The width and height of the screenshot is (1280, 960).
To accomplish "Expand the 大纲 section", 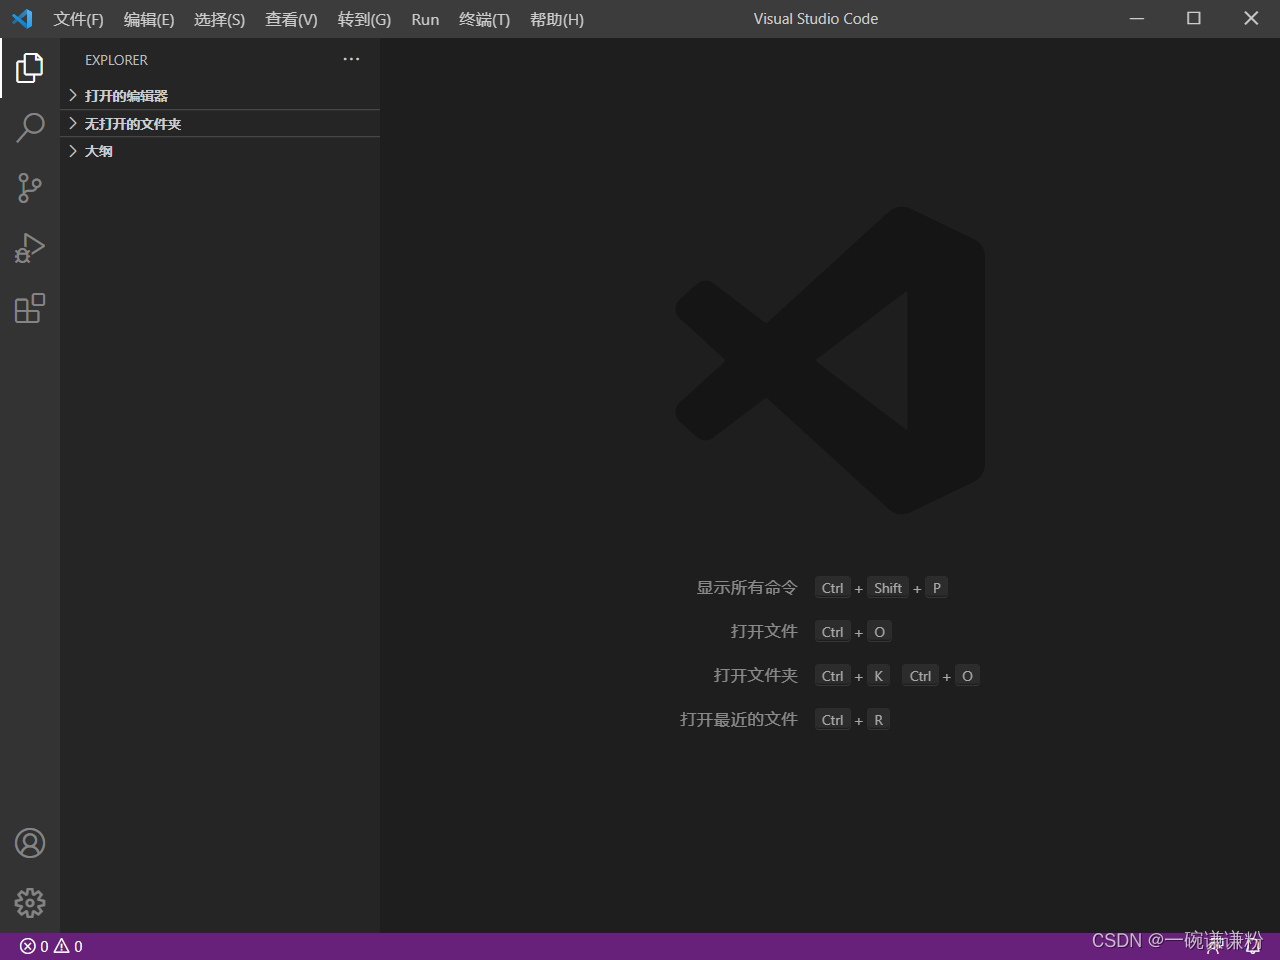I will point(99,150).
